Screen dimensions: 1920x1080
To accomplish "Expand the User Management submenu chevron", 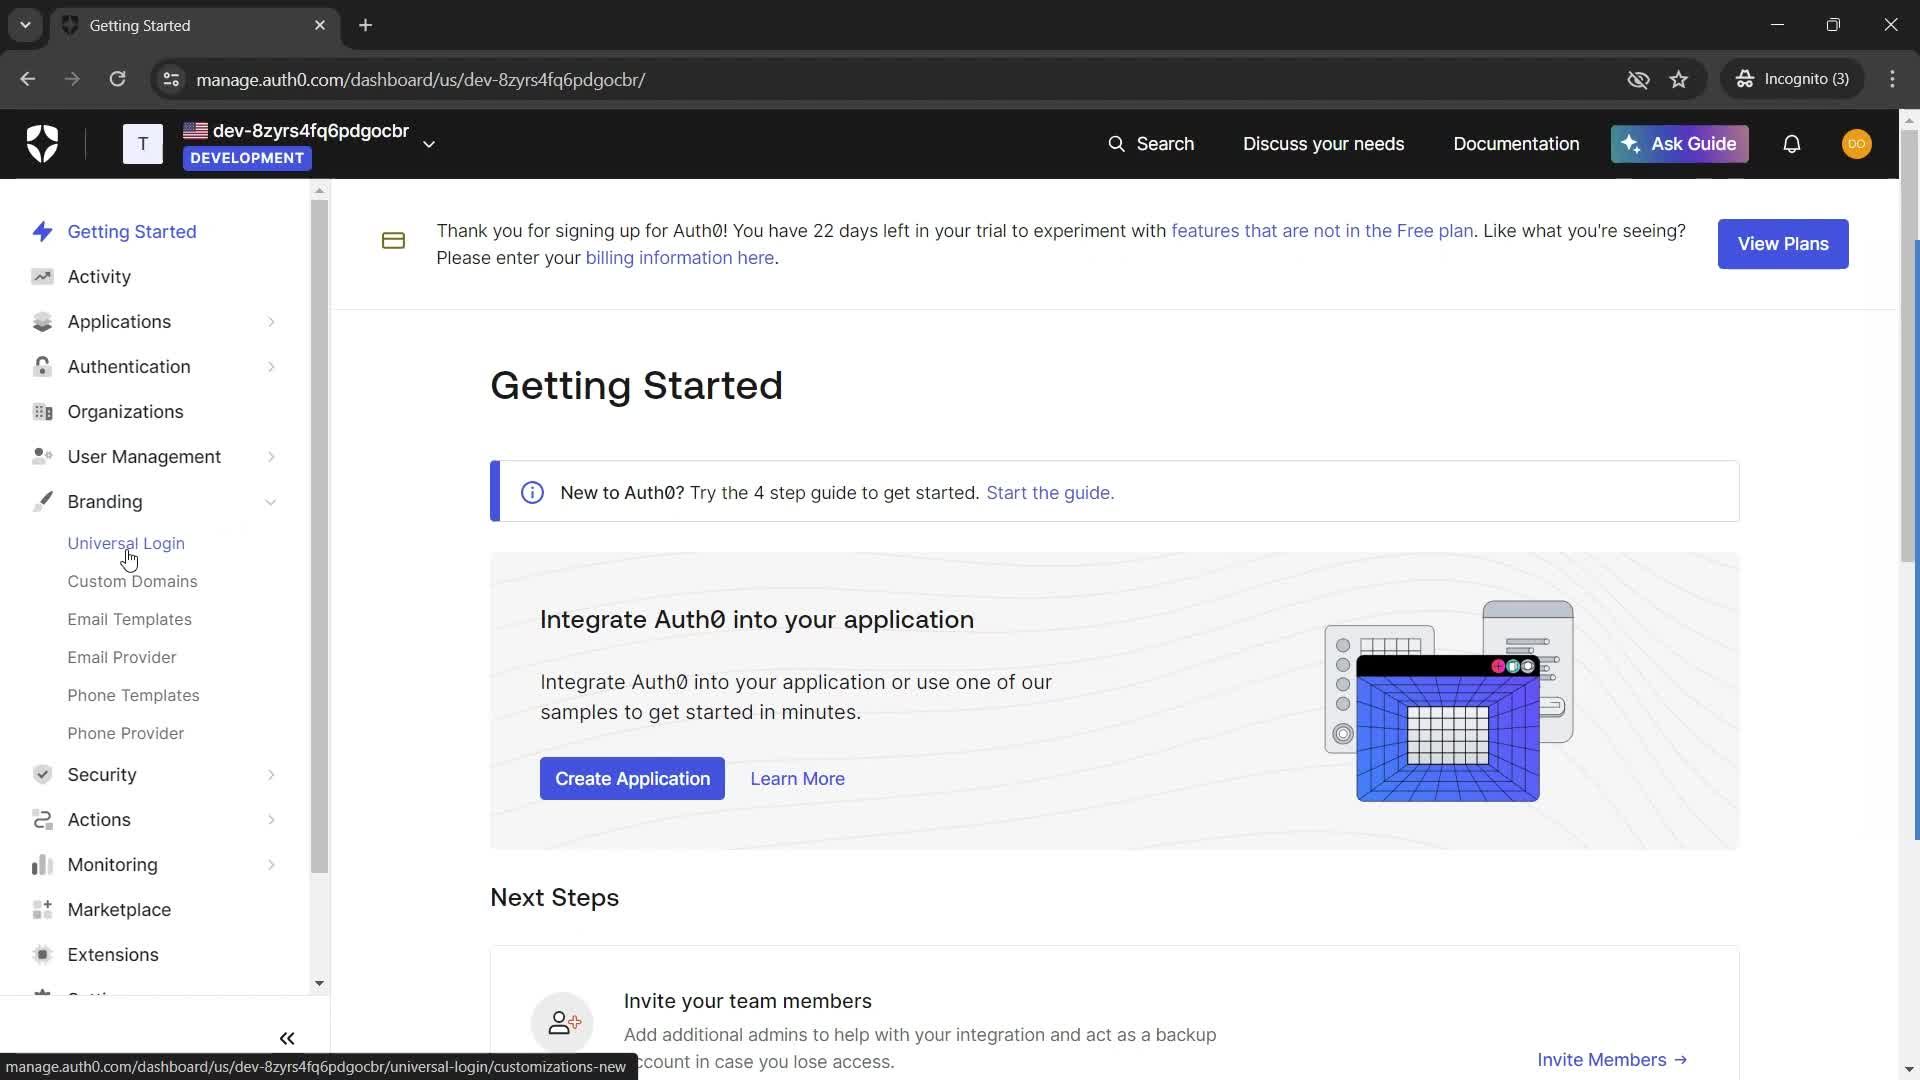I will pos(271,457).
